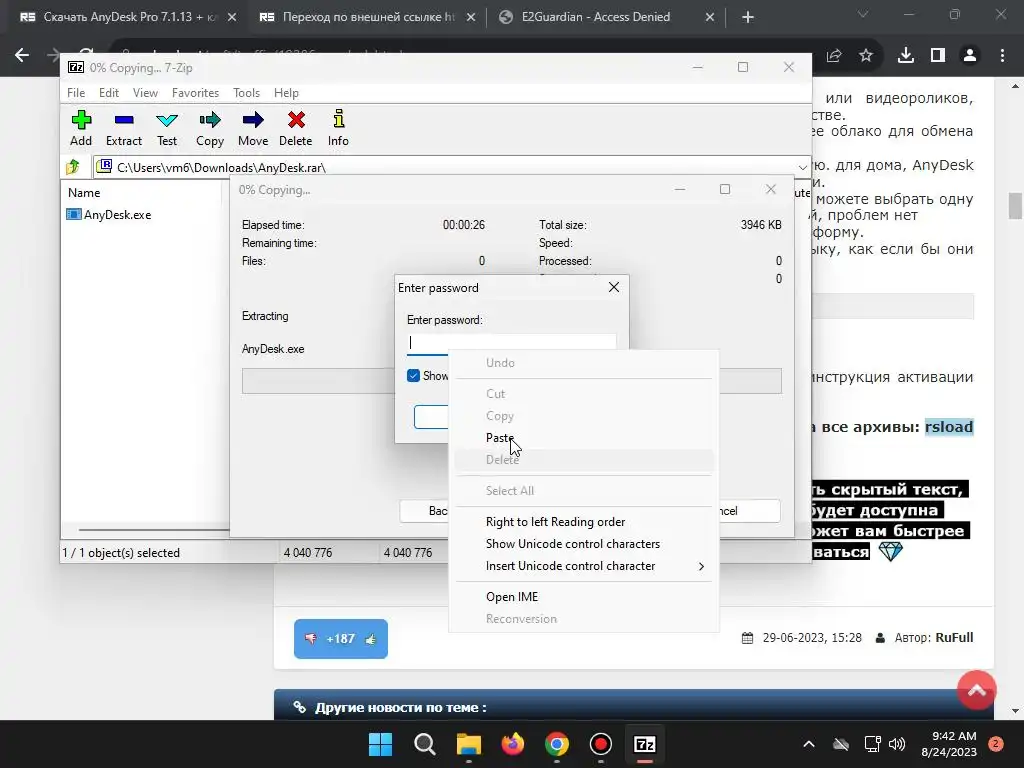Click the Chrome taskbar icon
This screenshot has height=768, width=1024.
pyautogui.click(x=556, y=744)
